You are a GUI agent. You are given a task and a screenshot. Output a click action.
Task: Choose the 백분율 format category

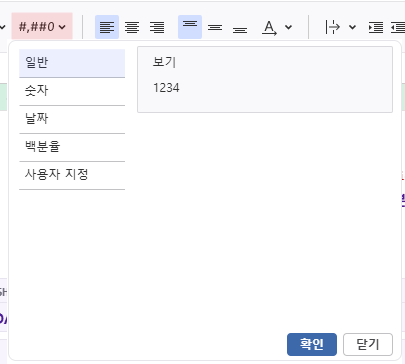pos(72,147)
